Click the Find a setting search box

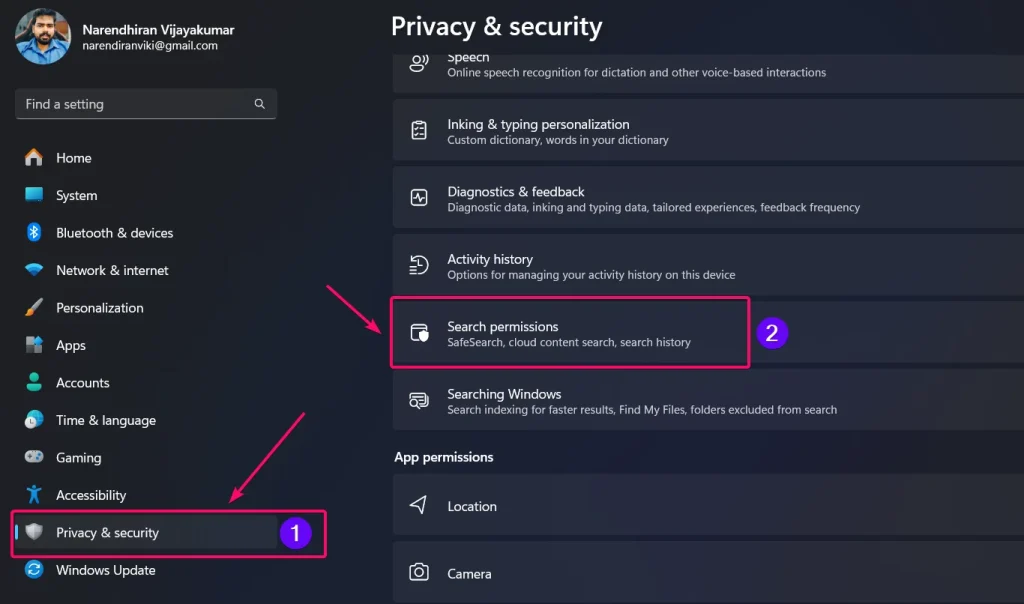(146, 104)
